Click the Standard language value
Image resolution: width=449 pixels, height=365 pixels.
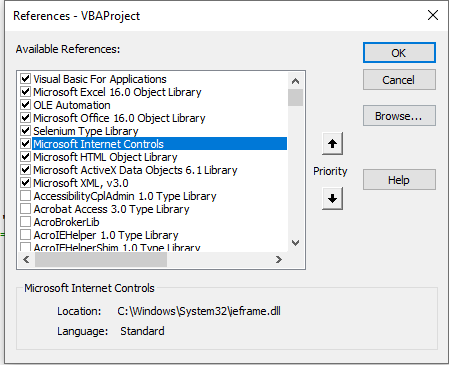coord(142,331)
